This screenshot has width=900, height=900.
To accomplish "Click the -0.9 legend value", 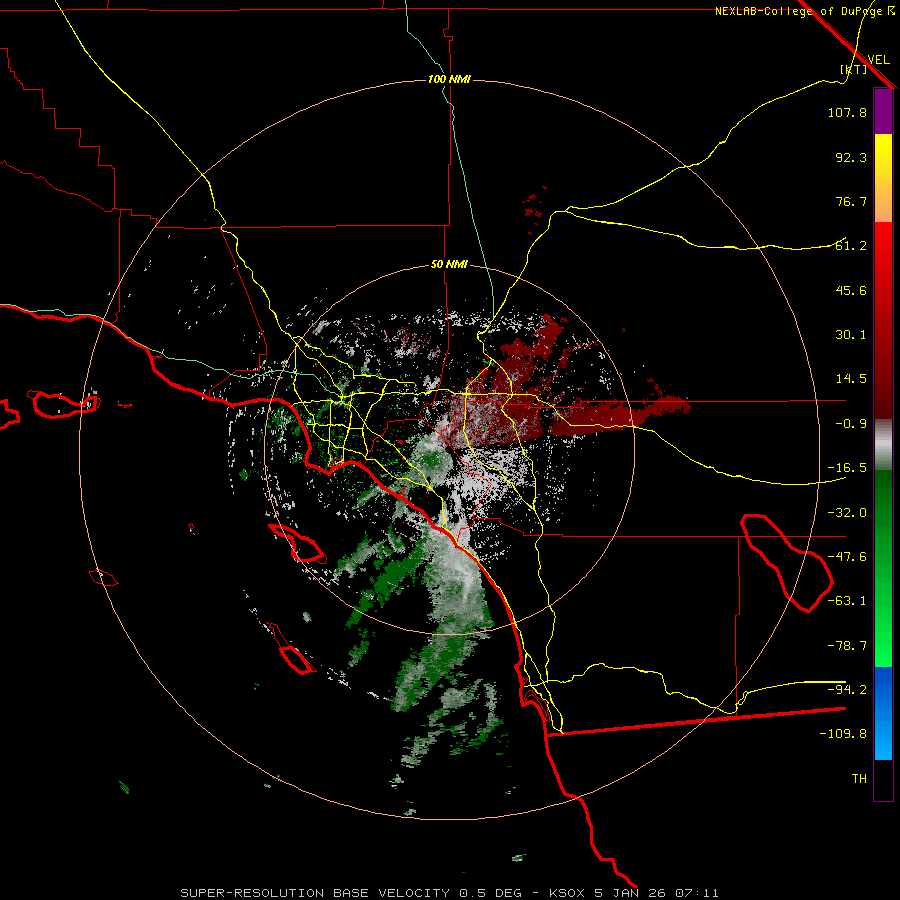I will click(851, 424).
